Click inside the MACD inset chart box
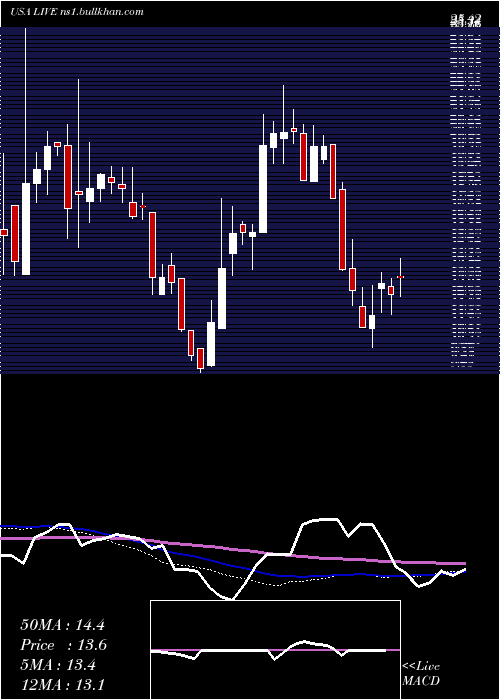Screen dimensions: 500x700 tap(275, 650)
